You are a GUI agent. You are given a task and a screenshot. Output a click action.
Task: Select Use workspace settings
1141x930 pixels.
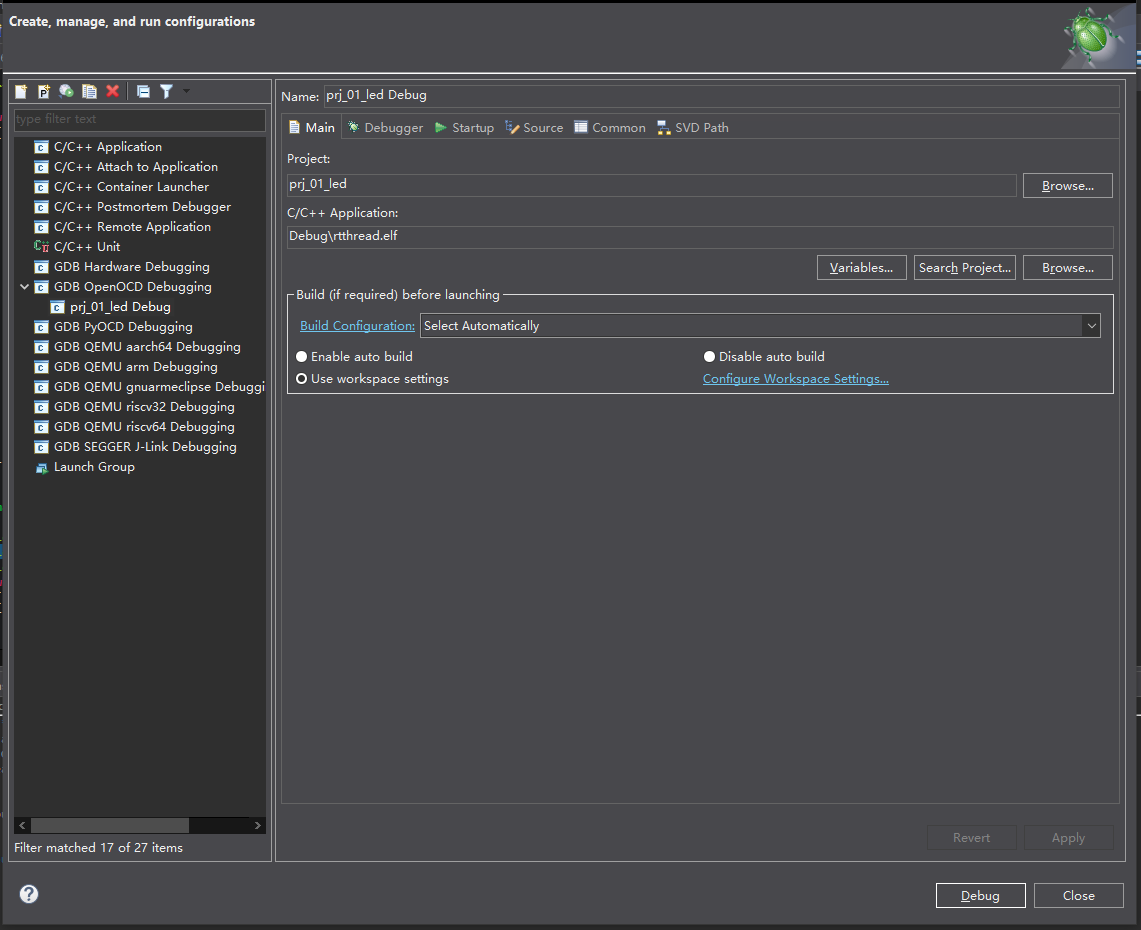pos(301,378)
